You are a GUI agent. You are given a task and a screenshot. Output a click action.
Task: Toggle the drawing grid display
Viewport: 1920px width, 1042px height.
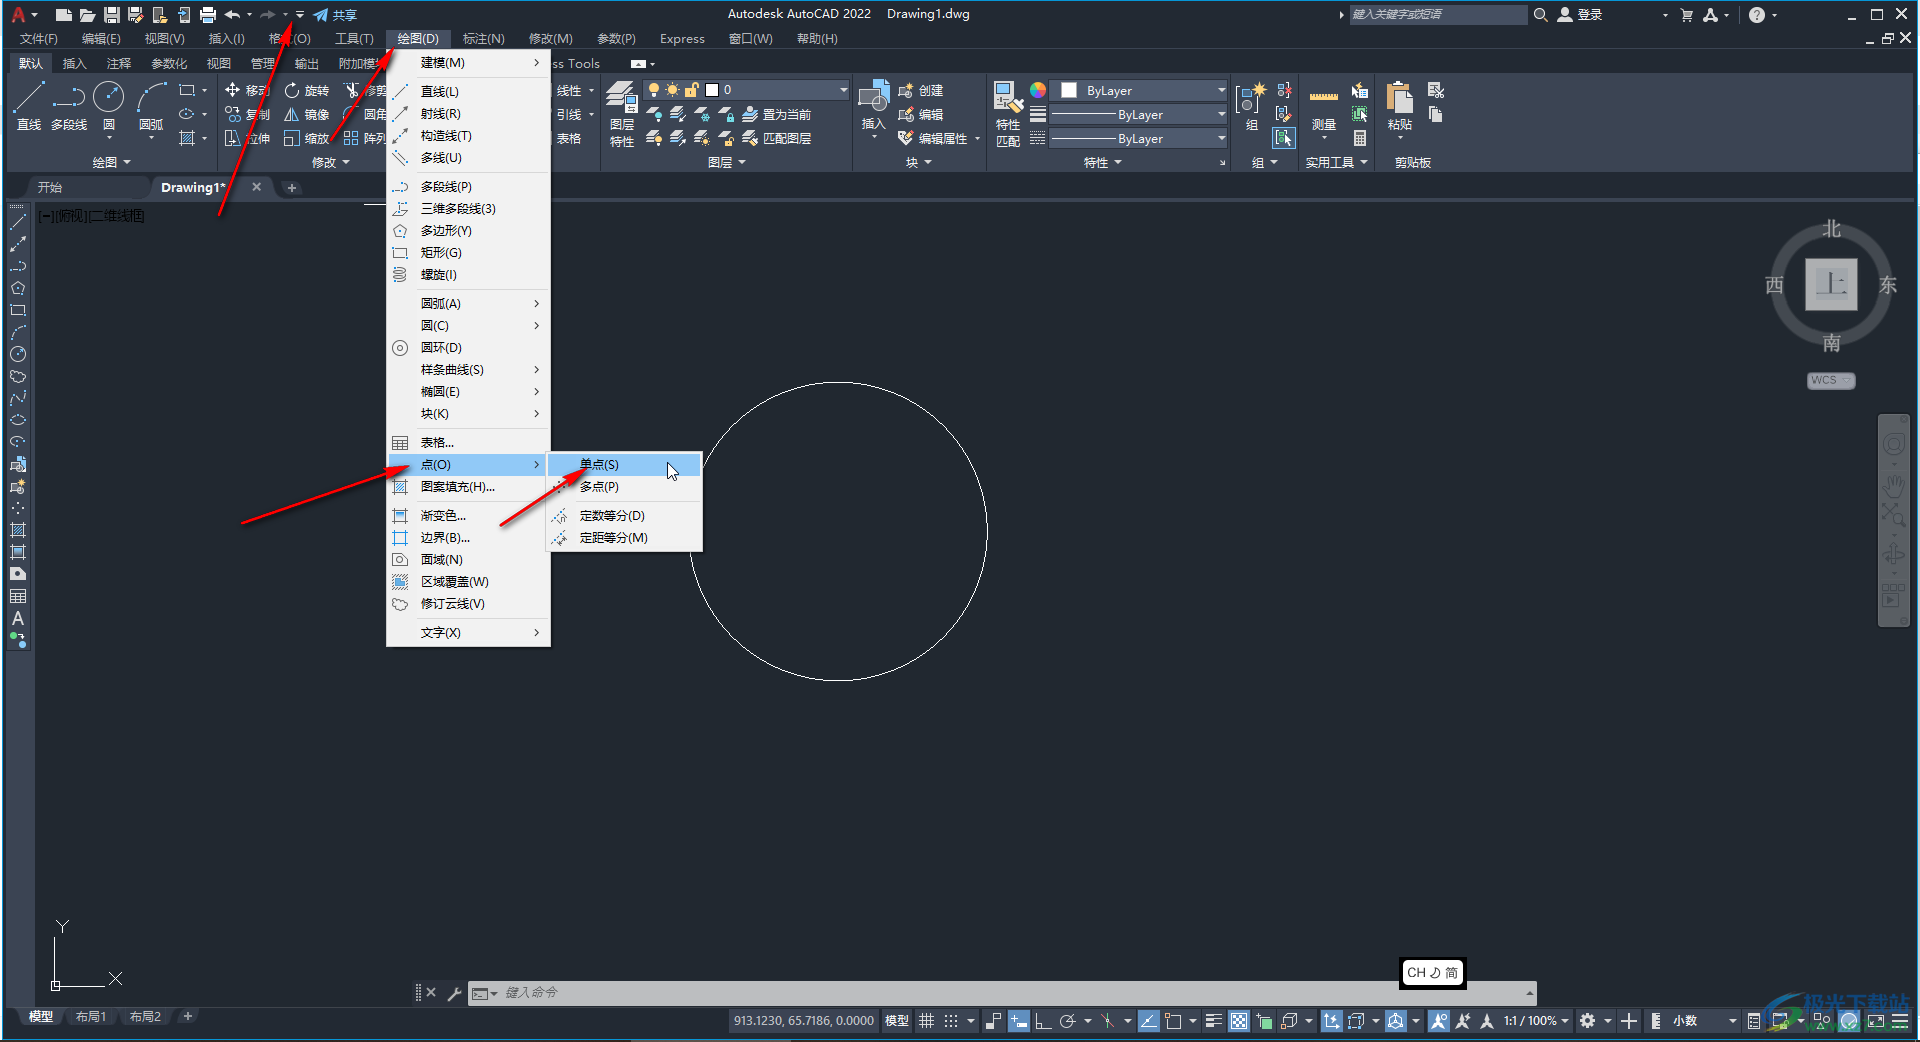point(926,1021)
